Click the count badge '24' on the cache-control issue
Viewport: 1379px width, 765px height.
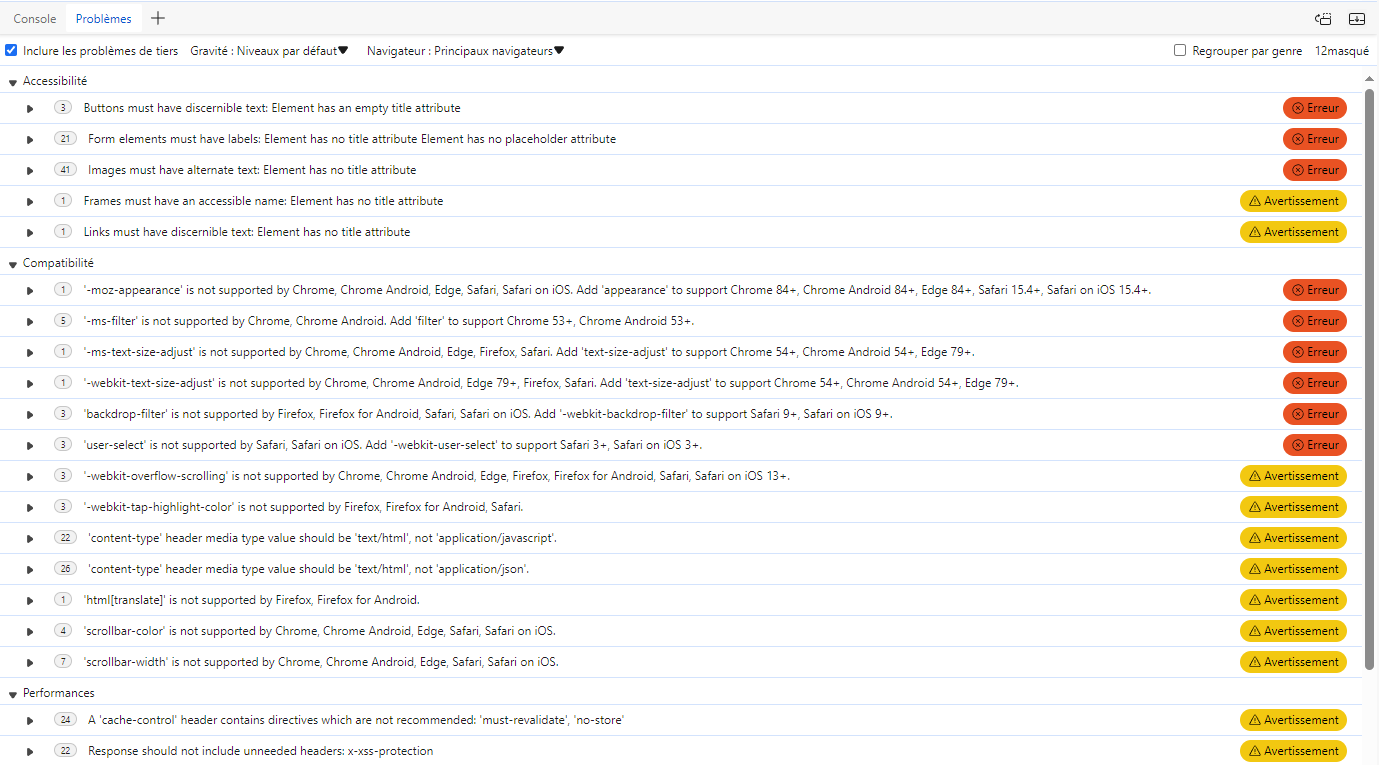tap(65, 720)
